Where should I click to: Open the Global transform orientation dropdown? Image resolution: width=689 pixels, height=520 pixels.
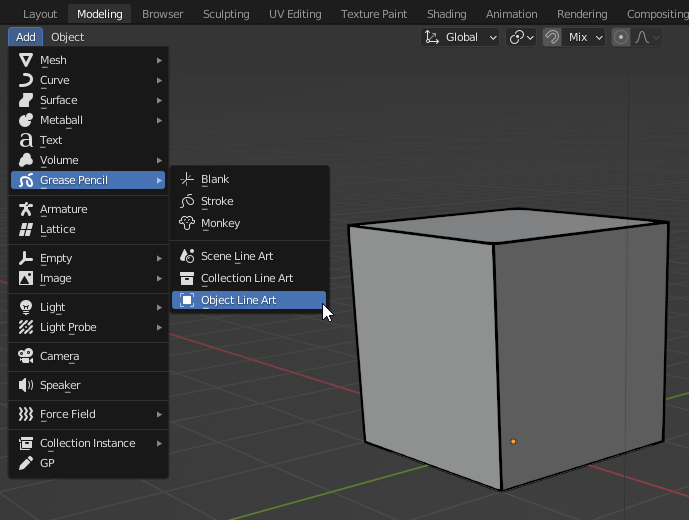click(461, 37)
